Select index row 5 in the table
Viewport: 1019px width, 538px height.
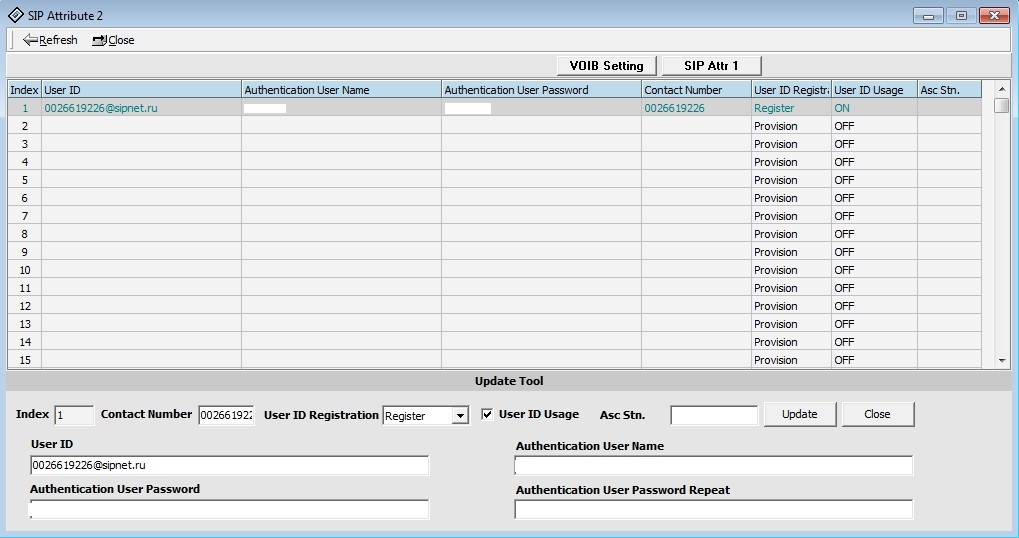[24, 180]
